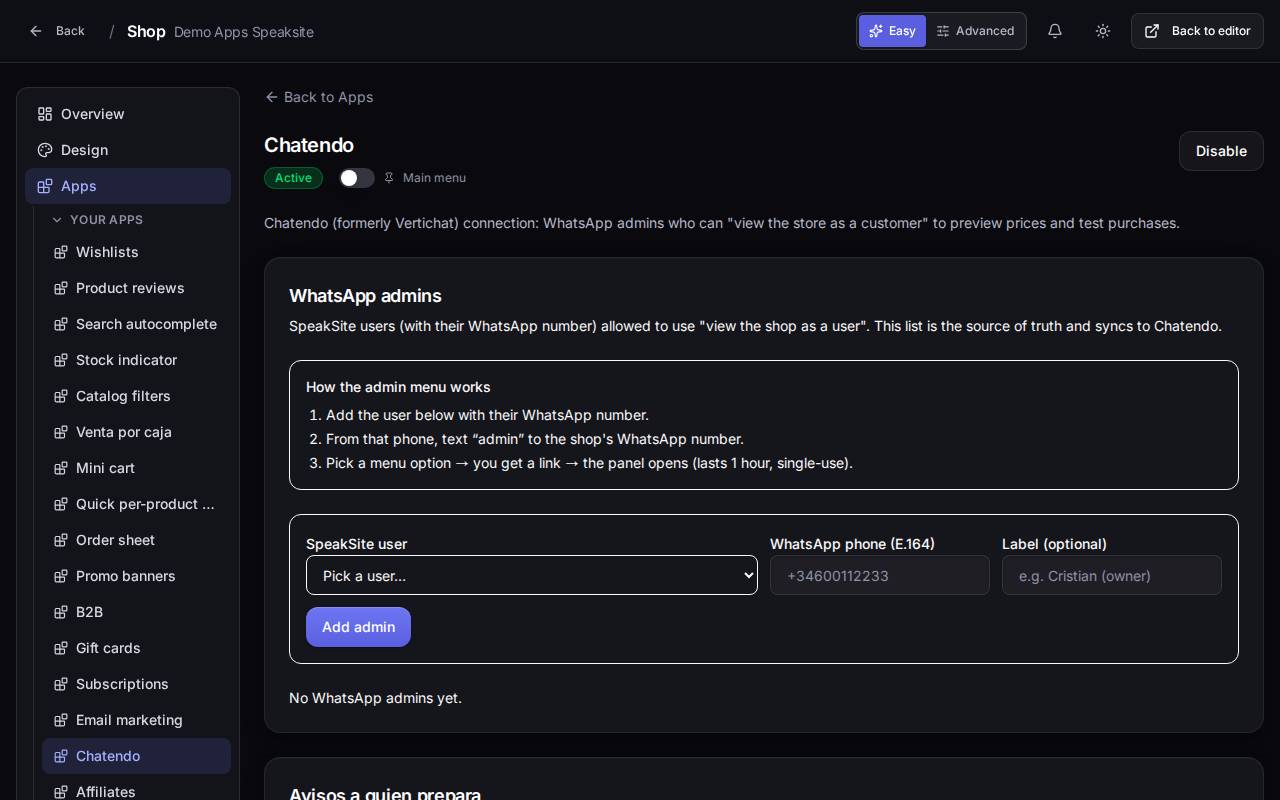Click the Shop breadcrumb title
Screen dimensions: 1280x800
click(x=146, y=31)
